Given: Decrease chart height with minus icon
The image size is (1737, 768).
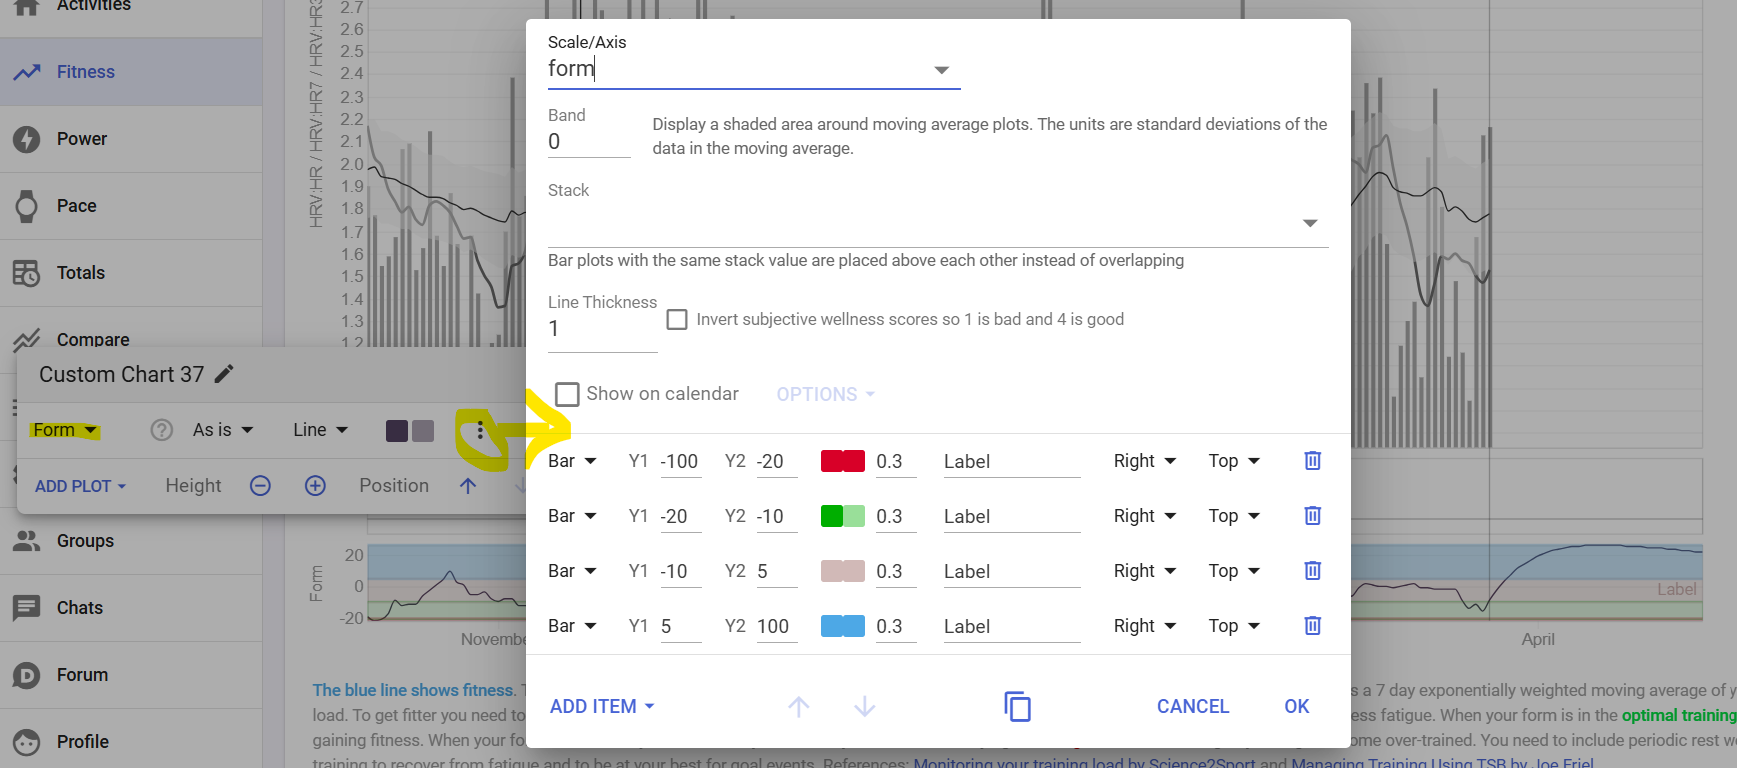Looking at the screenshot, I should (260, 486).
